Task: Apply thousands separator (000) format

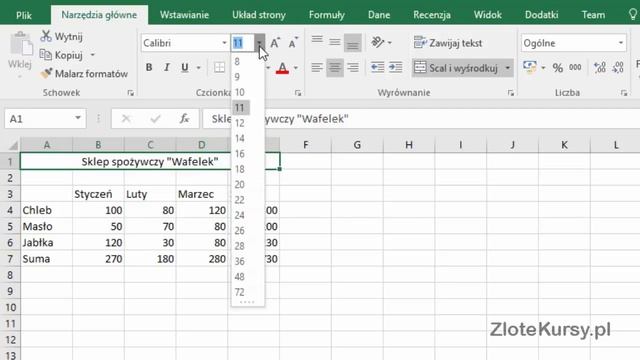Action: tap(576, 68)
